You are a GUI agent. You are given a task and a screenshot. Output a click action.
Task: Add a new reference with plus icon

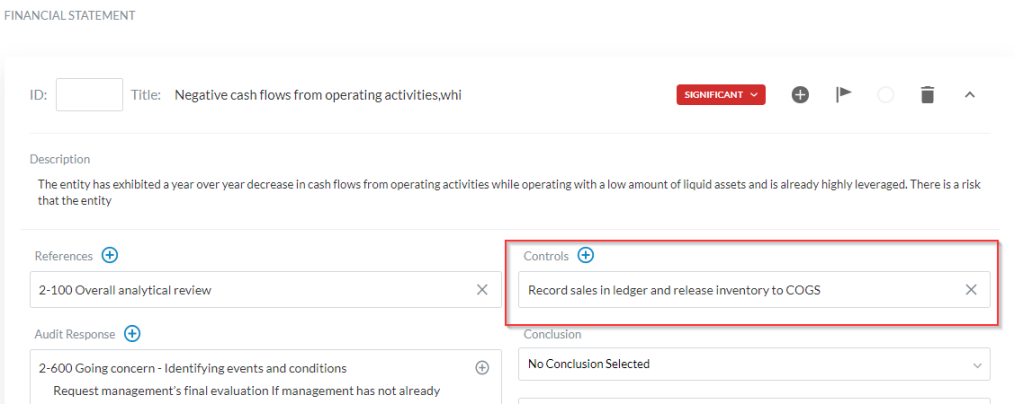pos(110,256)
